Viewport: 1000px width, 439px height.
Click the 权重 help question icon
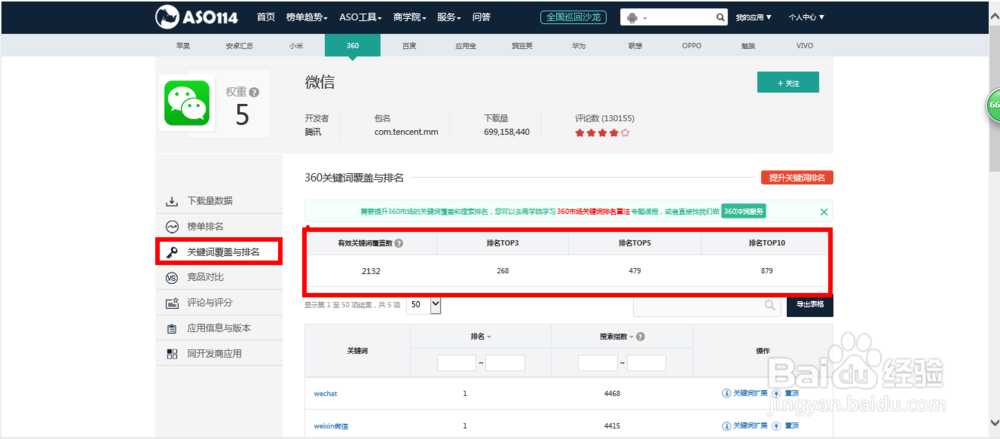(x=254, y=93)
